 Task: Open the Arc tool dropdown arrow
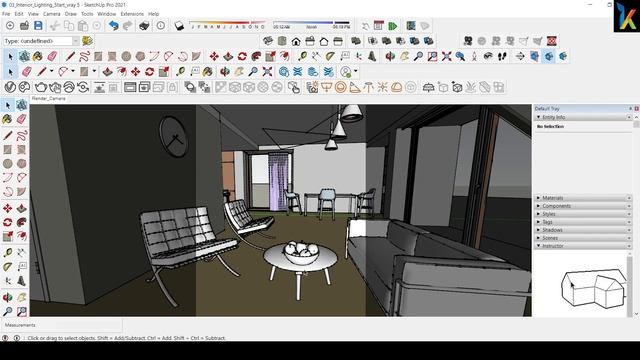pyautogui.click(x=73, y=71)
